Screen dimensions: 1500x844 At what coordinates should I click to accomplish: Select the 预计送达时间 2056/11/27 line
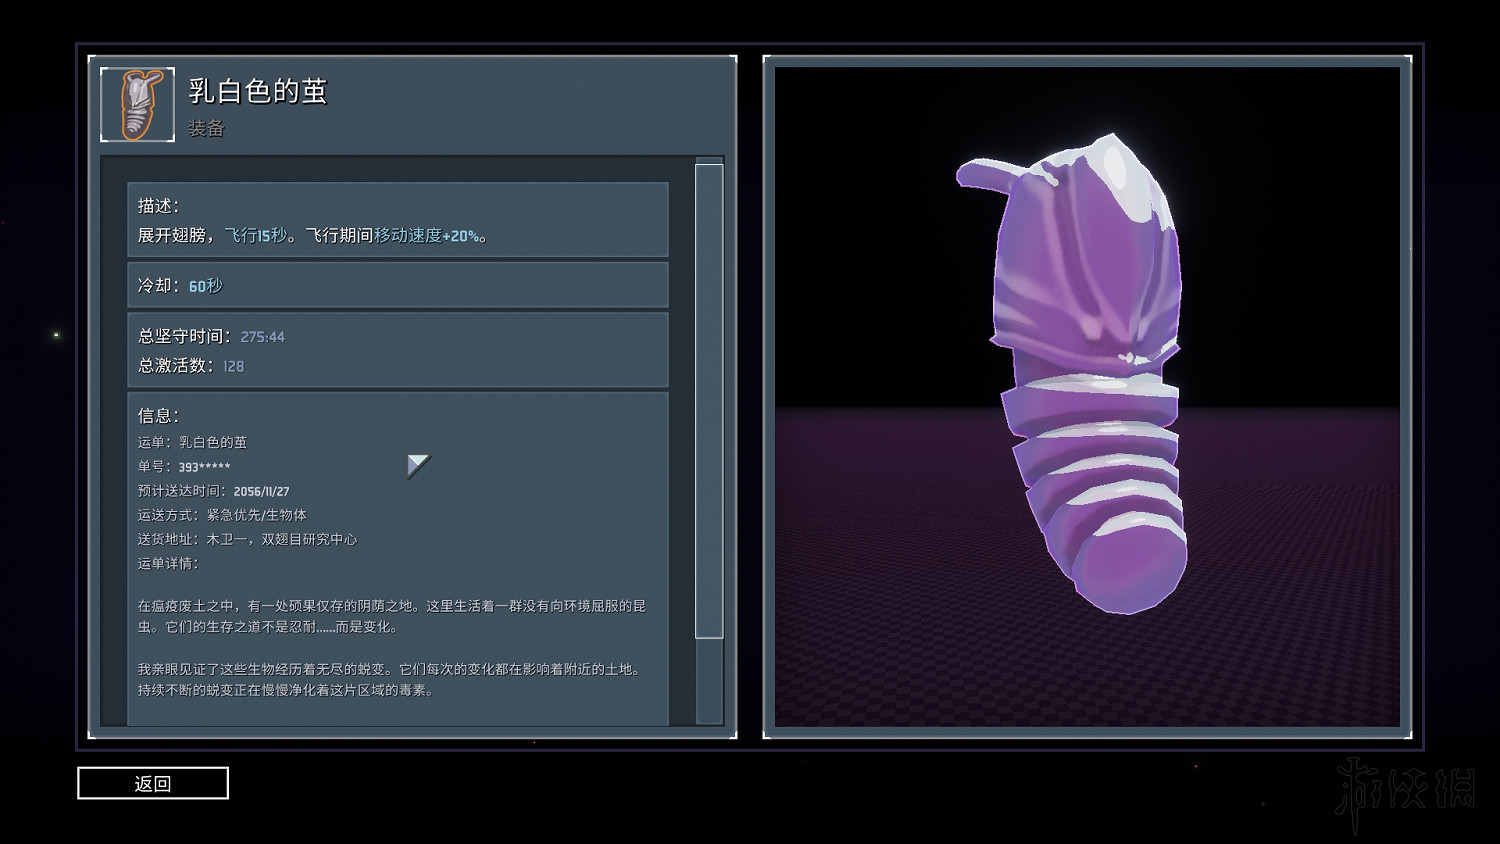[x=213, y=491]
